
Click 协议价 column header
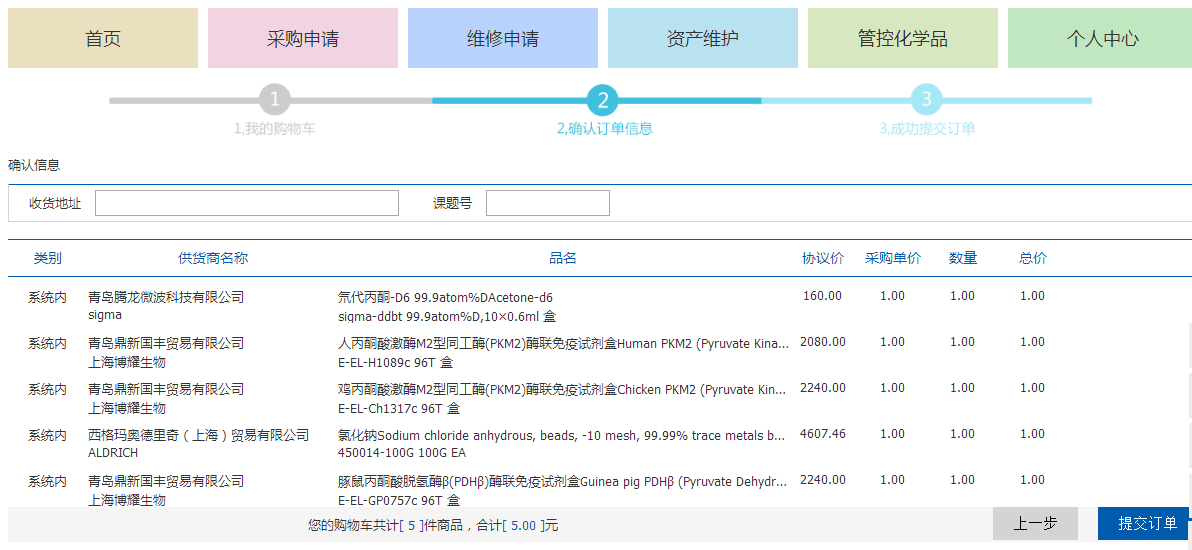point(823,259)
